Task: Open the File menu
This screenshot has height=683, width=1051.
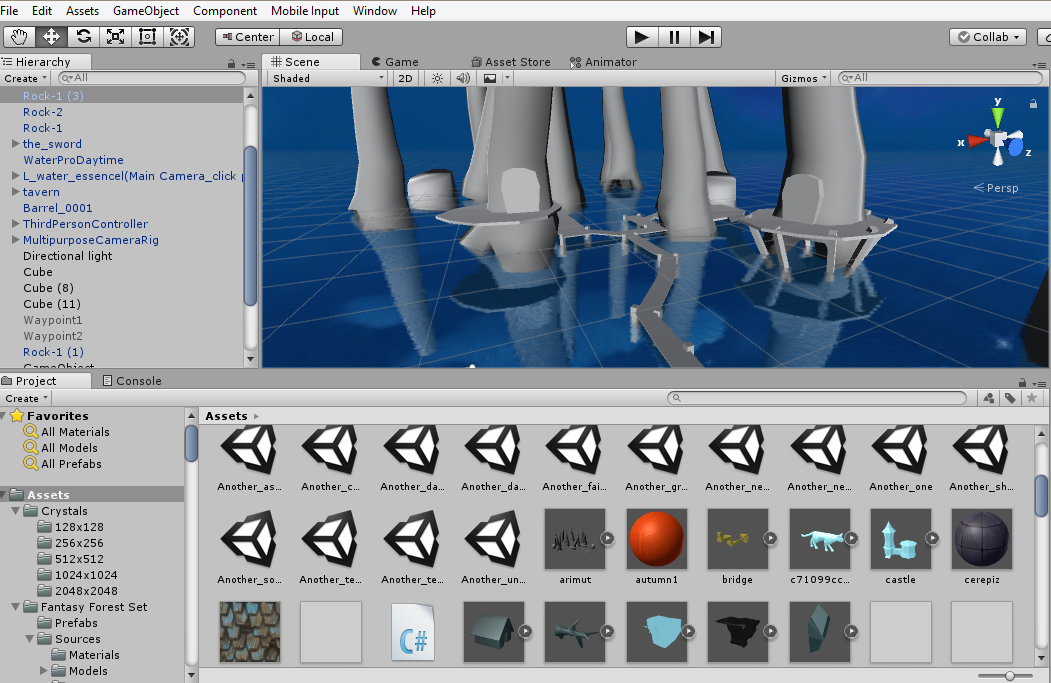Action: (9, 11)
